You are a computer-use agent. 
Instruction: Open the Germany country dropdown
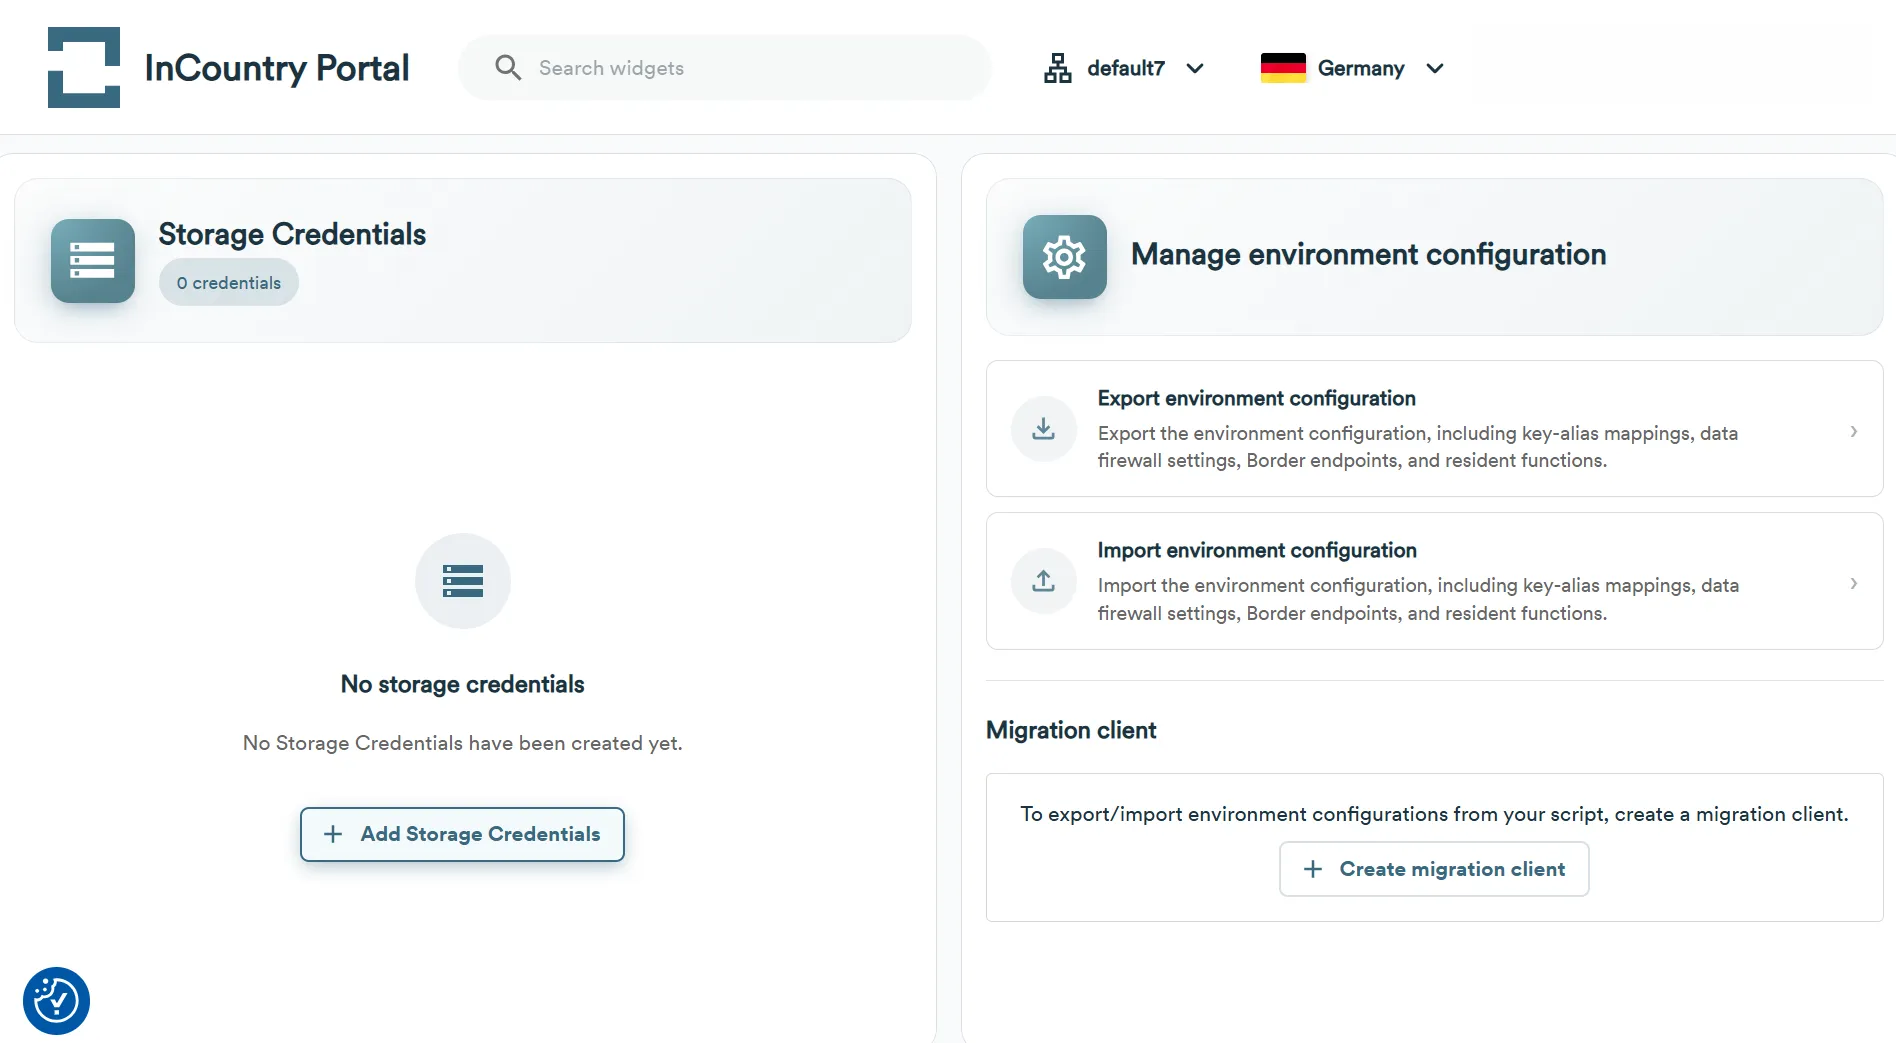pos(1352,68)
